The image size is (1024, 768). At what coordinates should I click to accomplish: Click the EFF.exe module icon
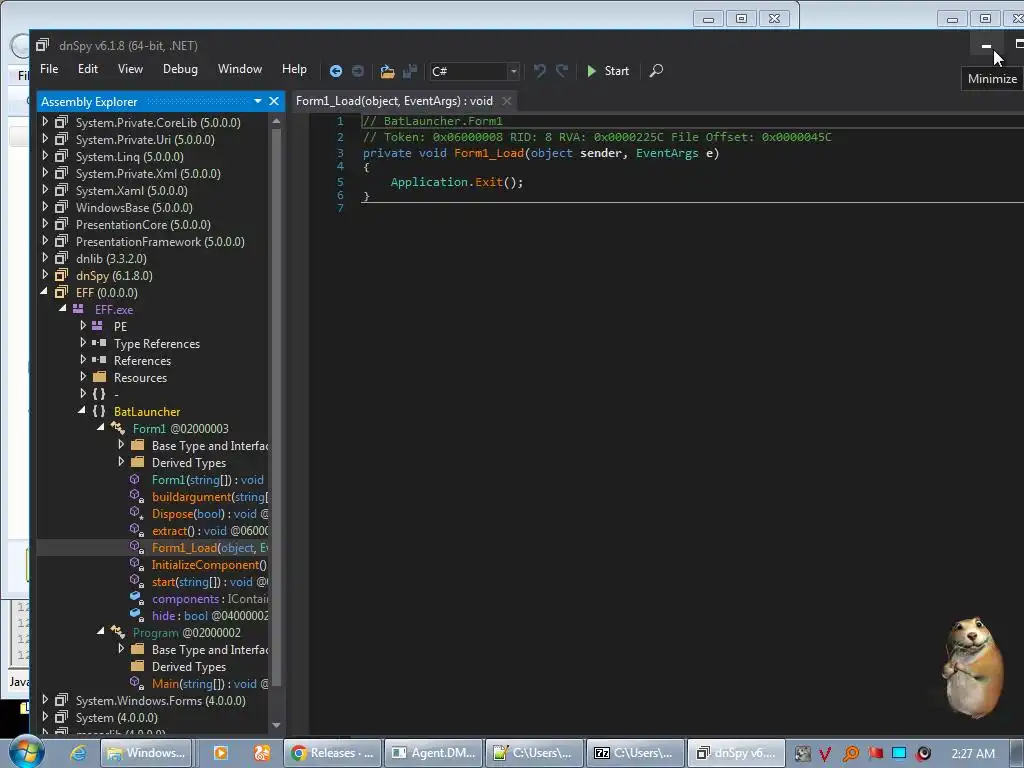pos(78,309)
